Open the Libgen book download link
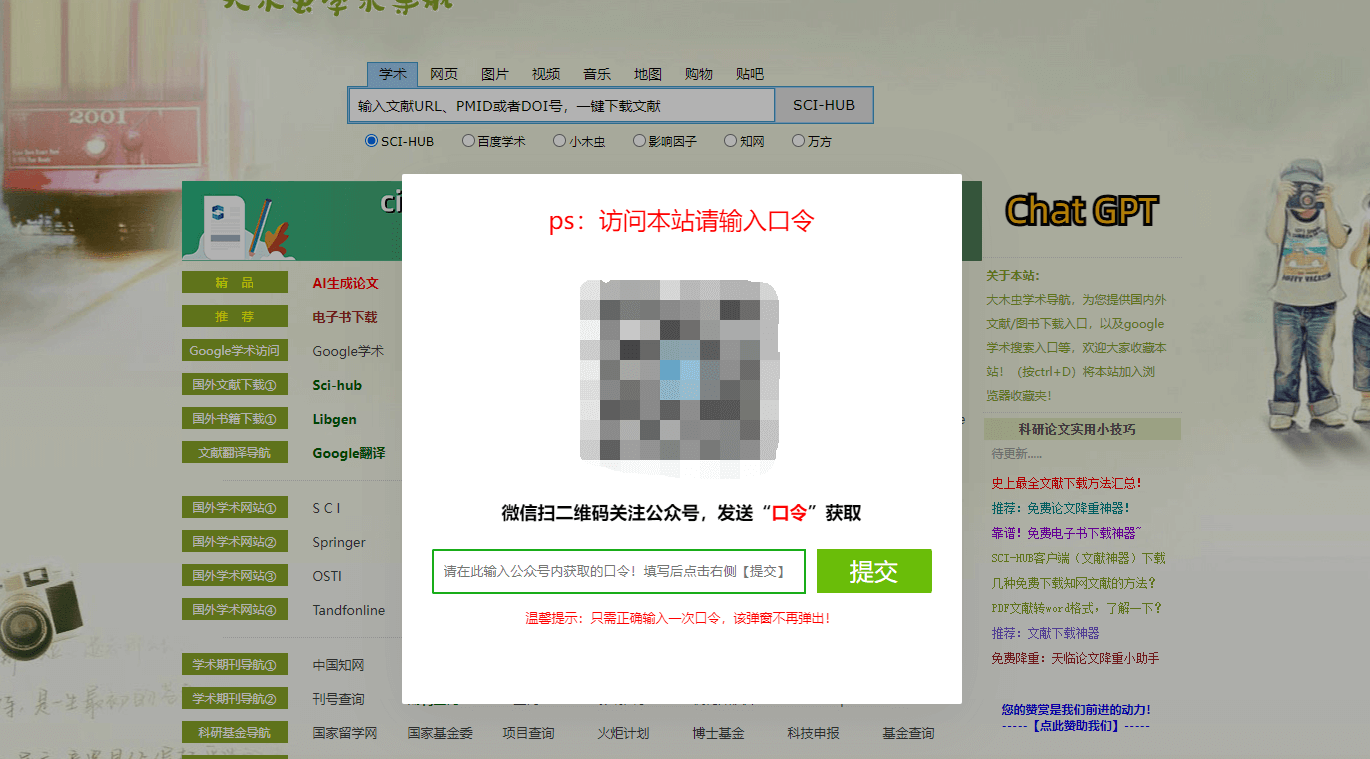 tap(334, 419)
